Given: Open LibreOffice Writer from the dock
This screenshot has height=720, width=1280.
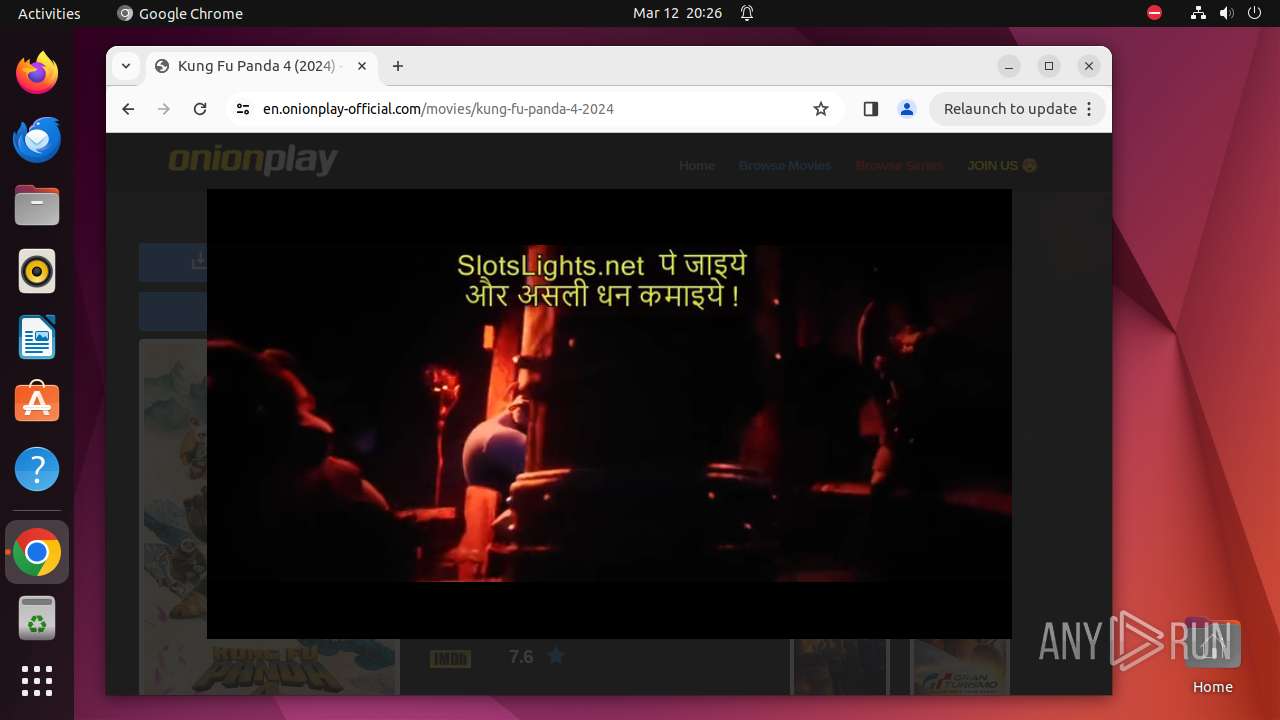Looking at the screenshot, I should click(37, 337).
